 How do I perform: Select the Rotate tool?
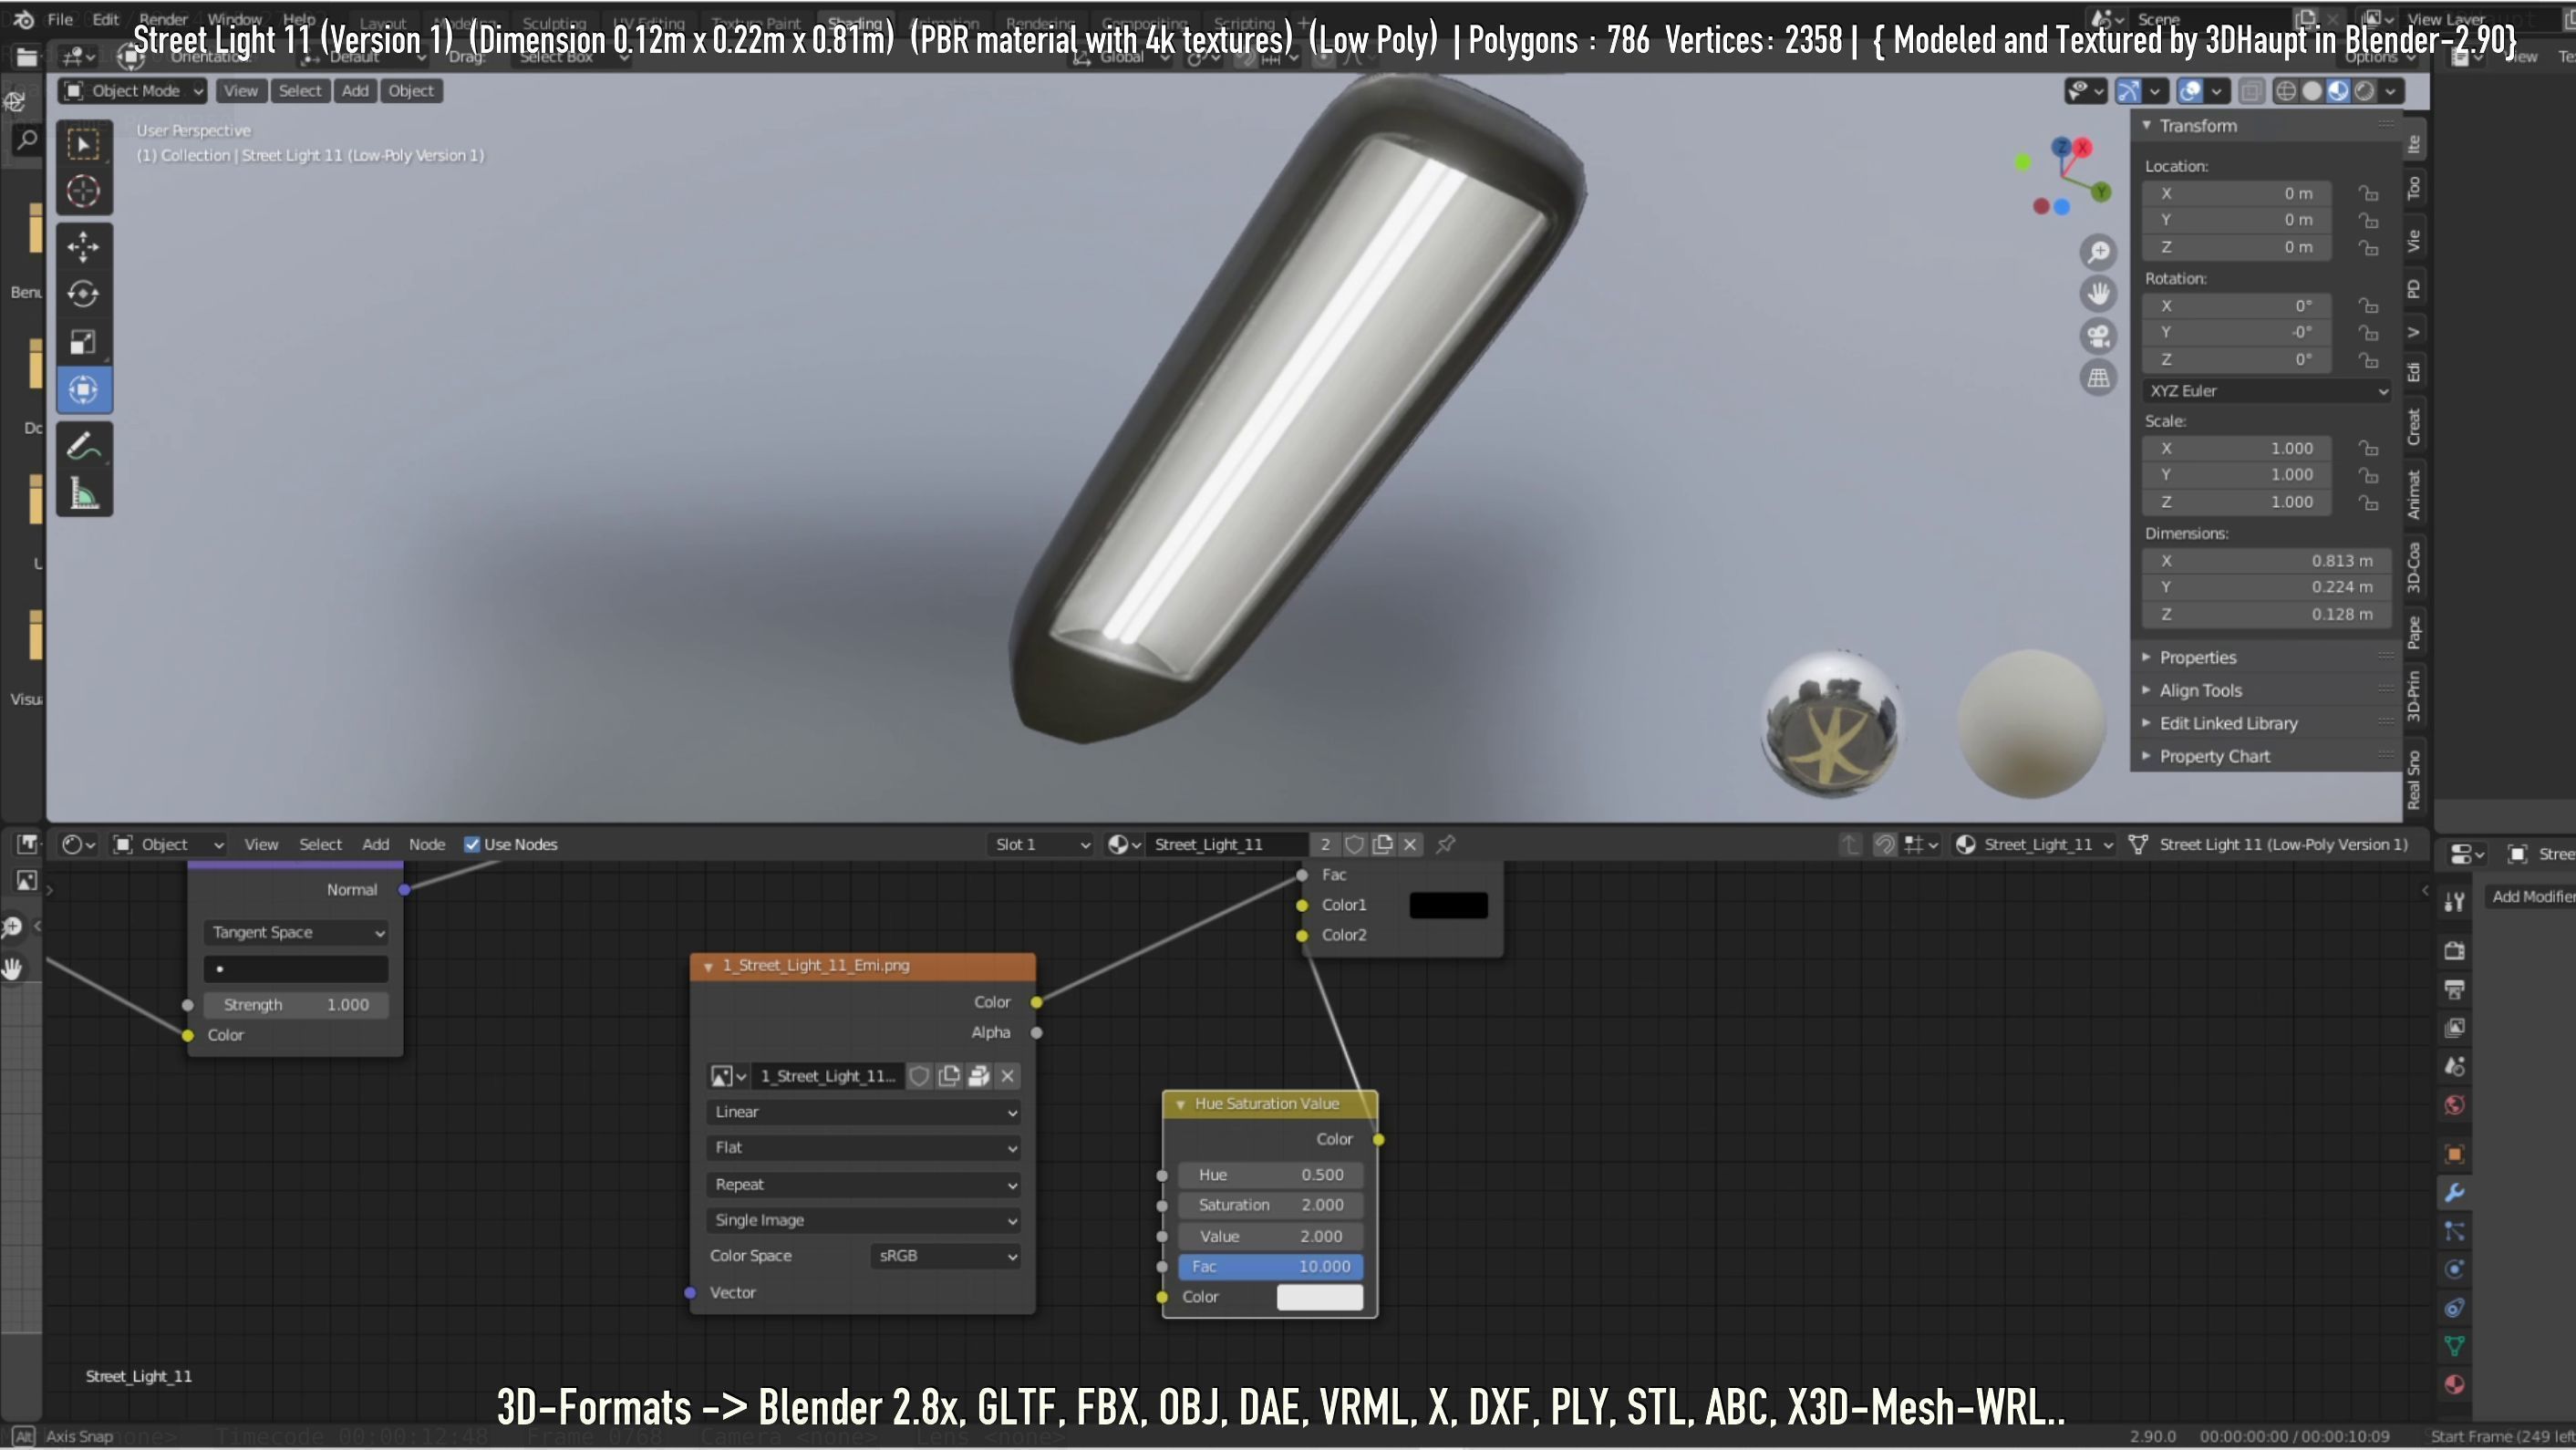(x=84, y=294)
